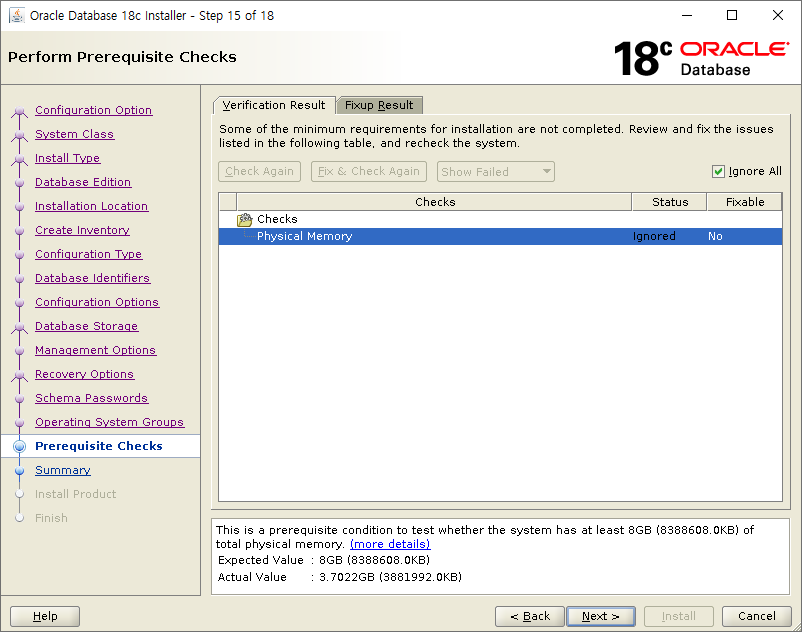
Task: Click the Summary step bullet icon
Action: pyautogui.click(x=19, y=470)
